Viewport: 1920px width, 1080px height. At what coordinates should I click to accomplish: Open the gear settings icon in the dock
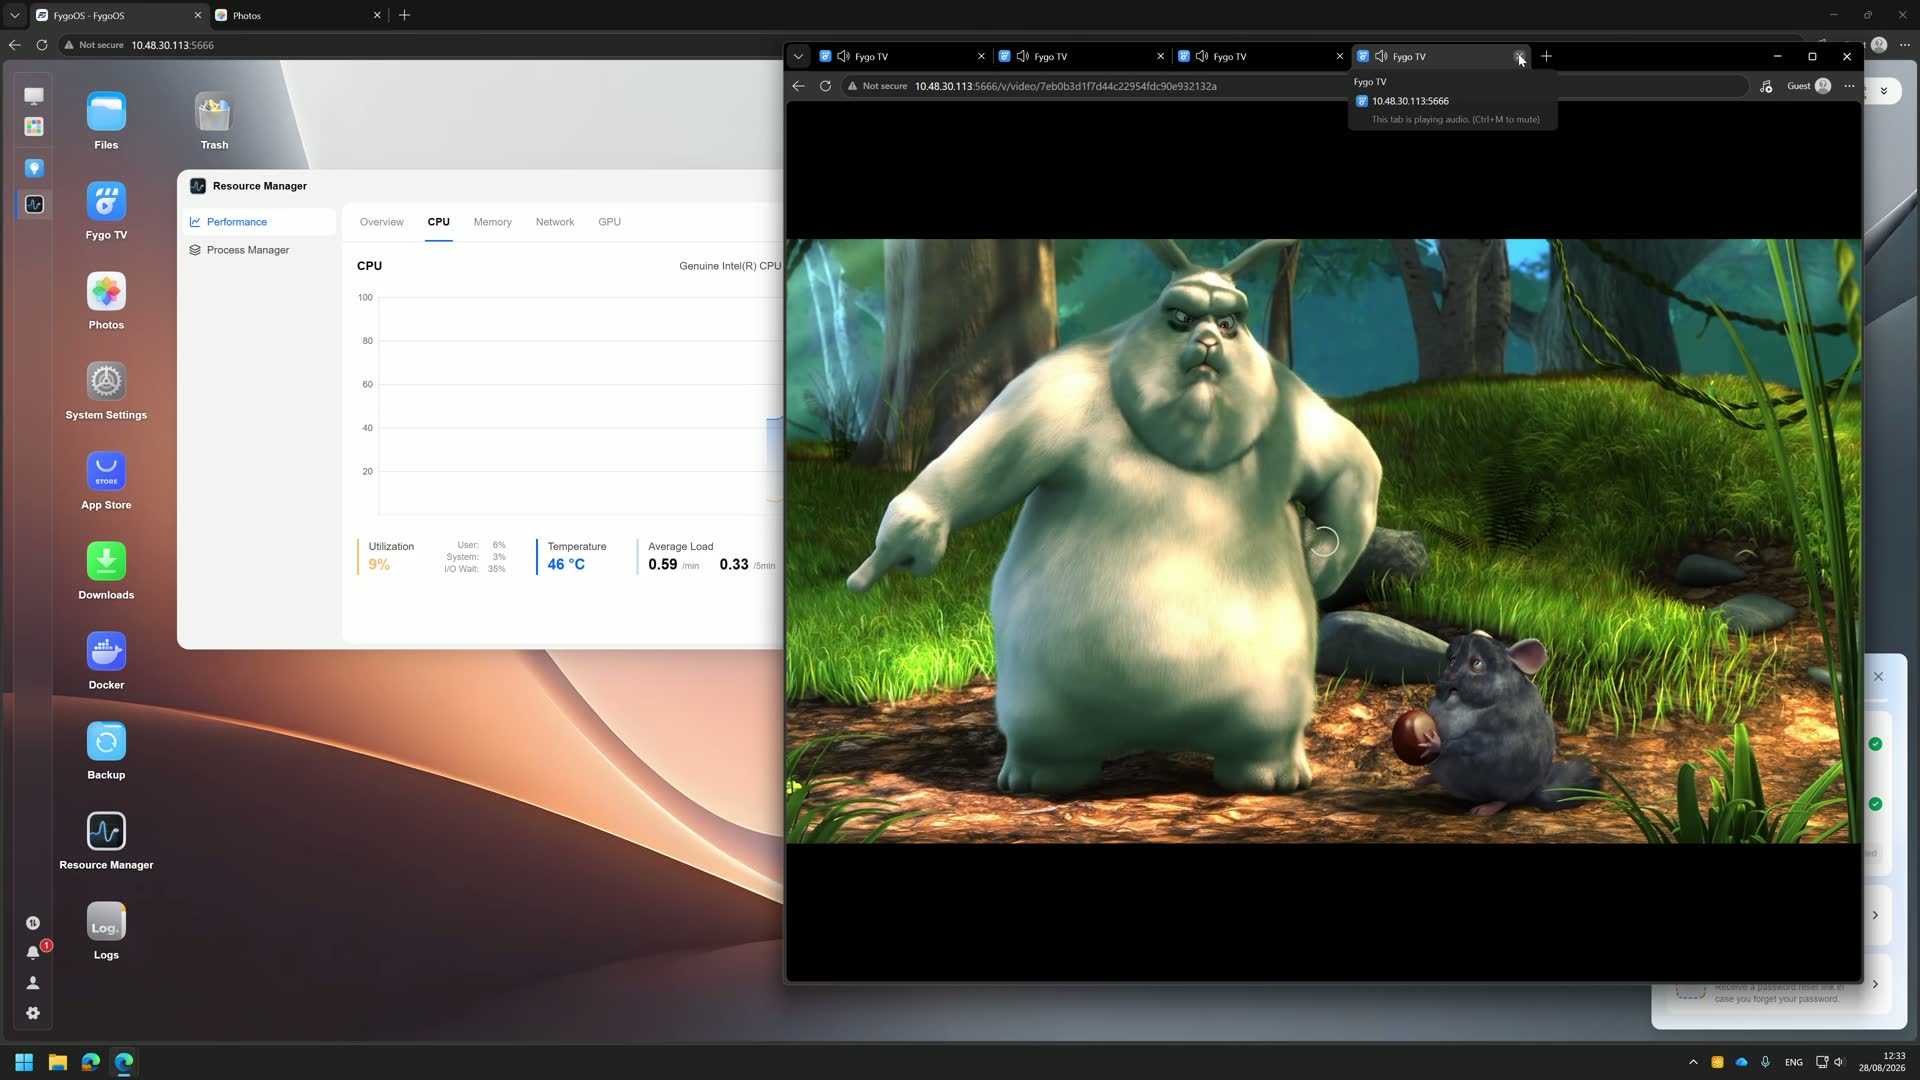point(33,1013)
